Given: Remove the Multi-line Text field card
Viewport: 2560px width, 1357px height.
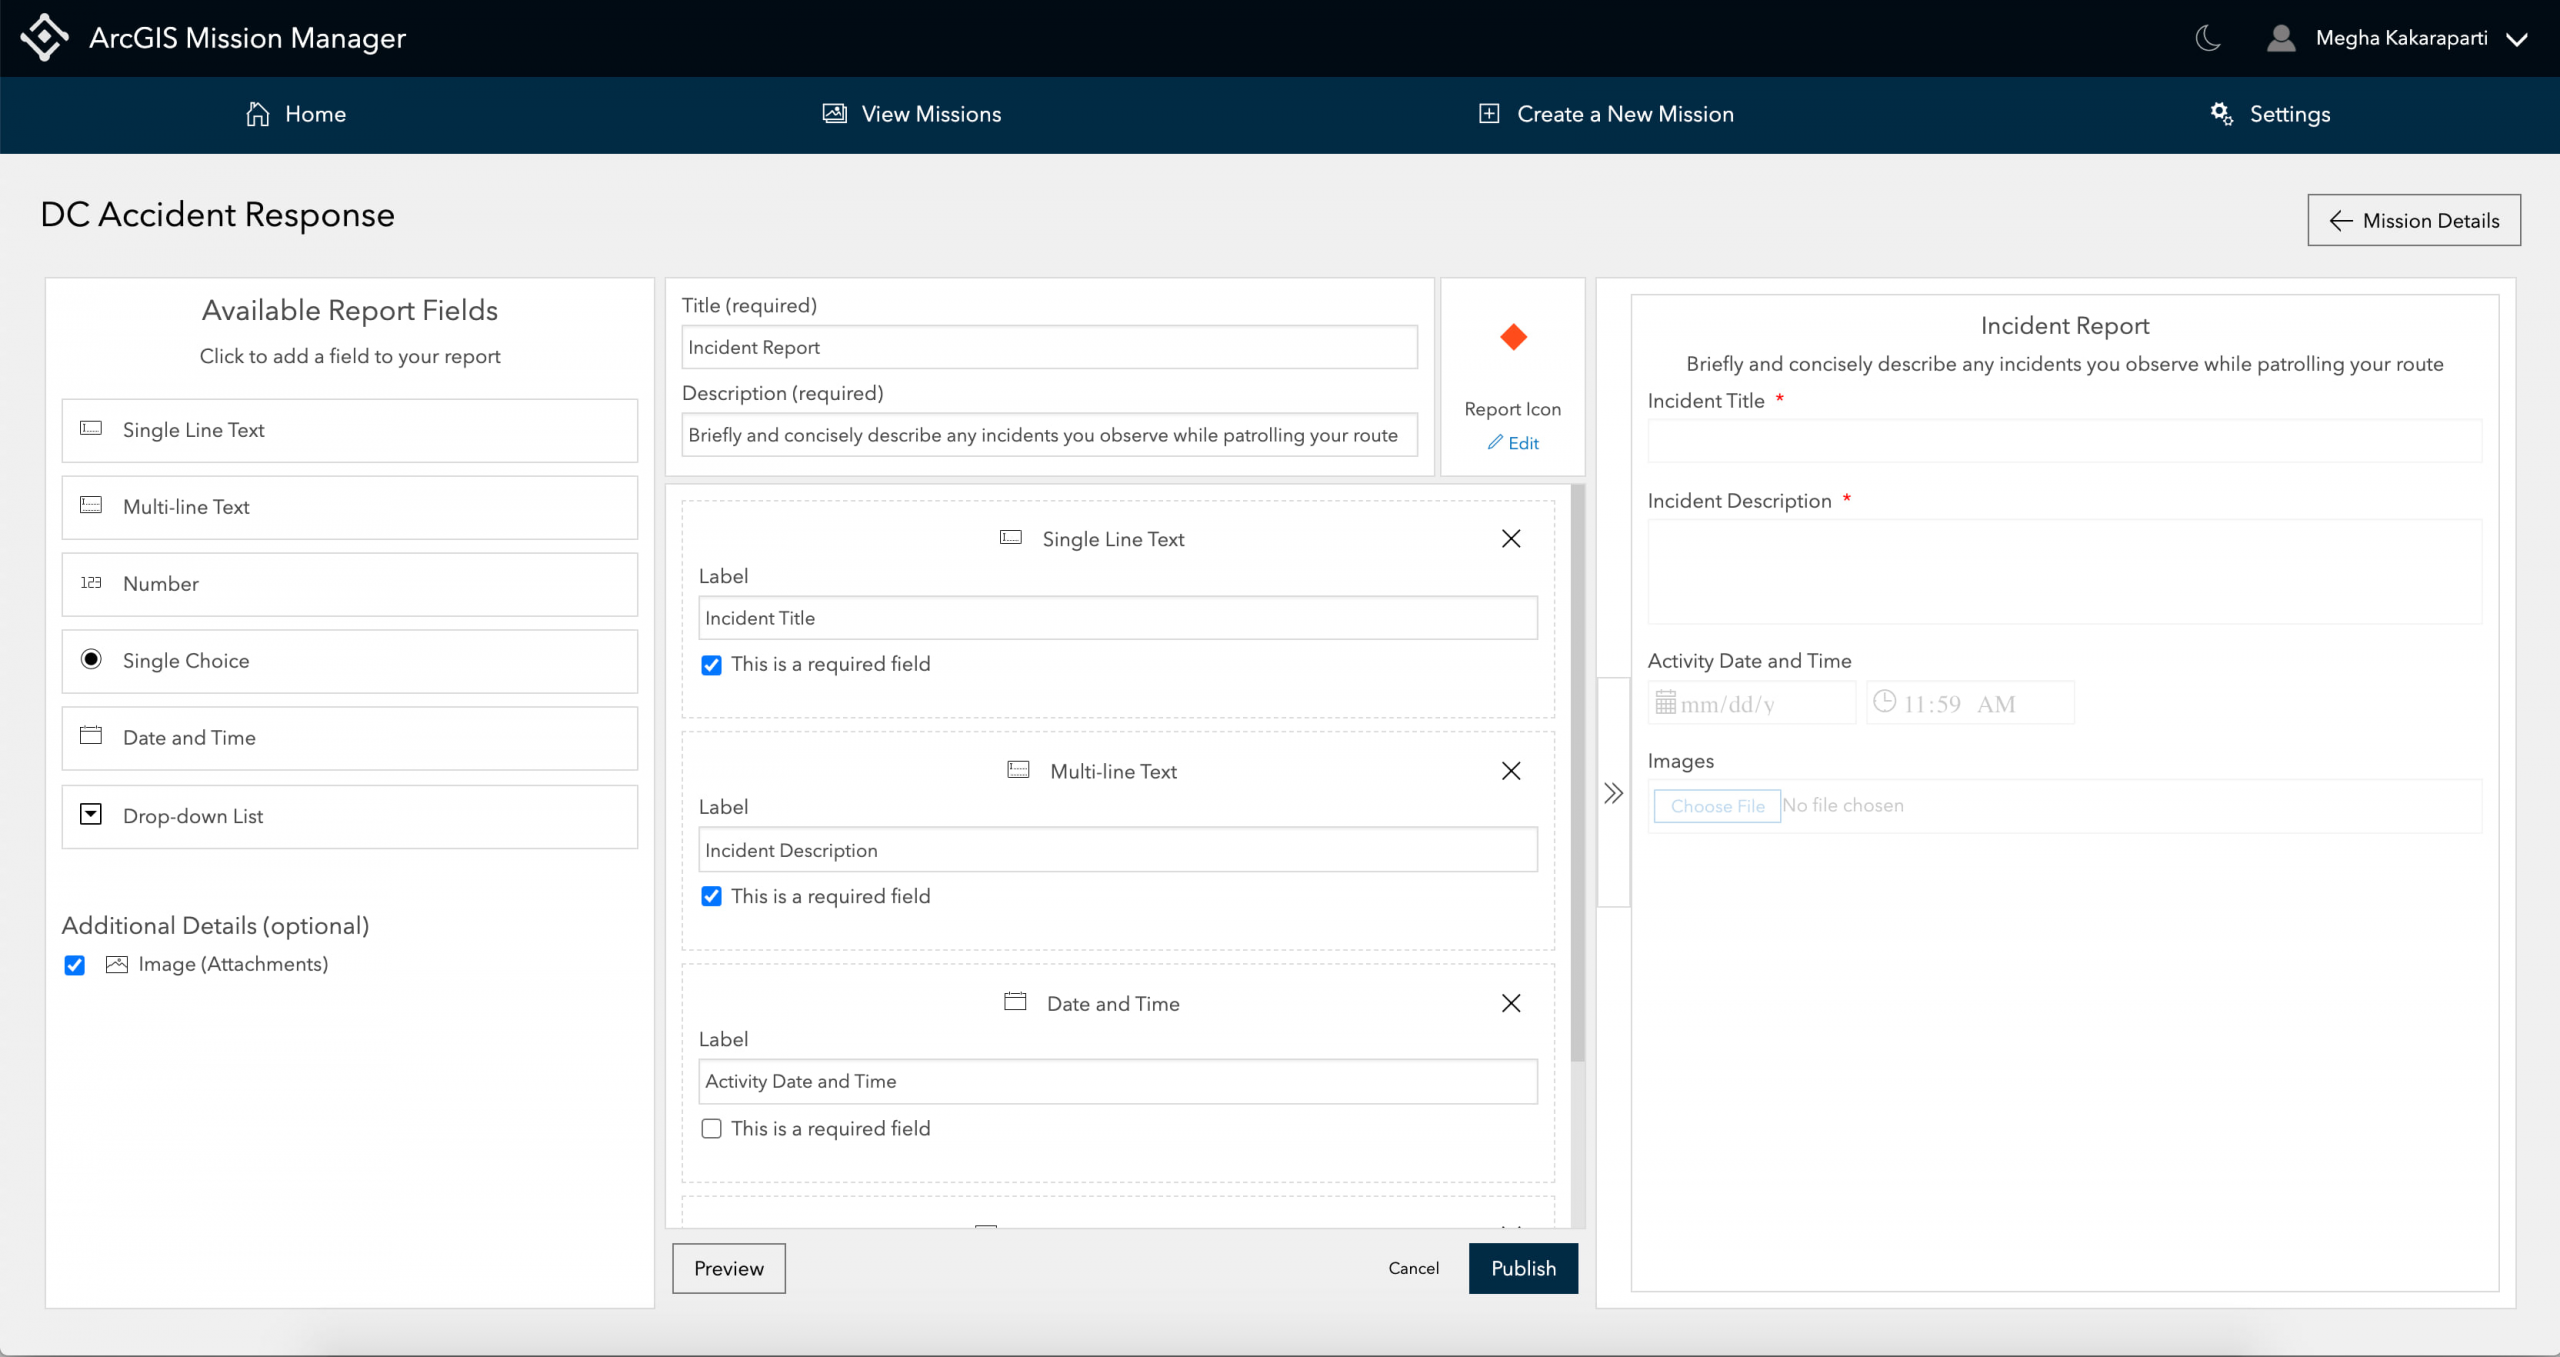Looking at the screenshot, I should click(x=1510, y=771).
